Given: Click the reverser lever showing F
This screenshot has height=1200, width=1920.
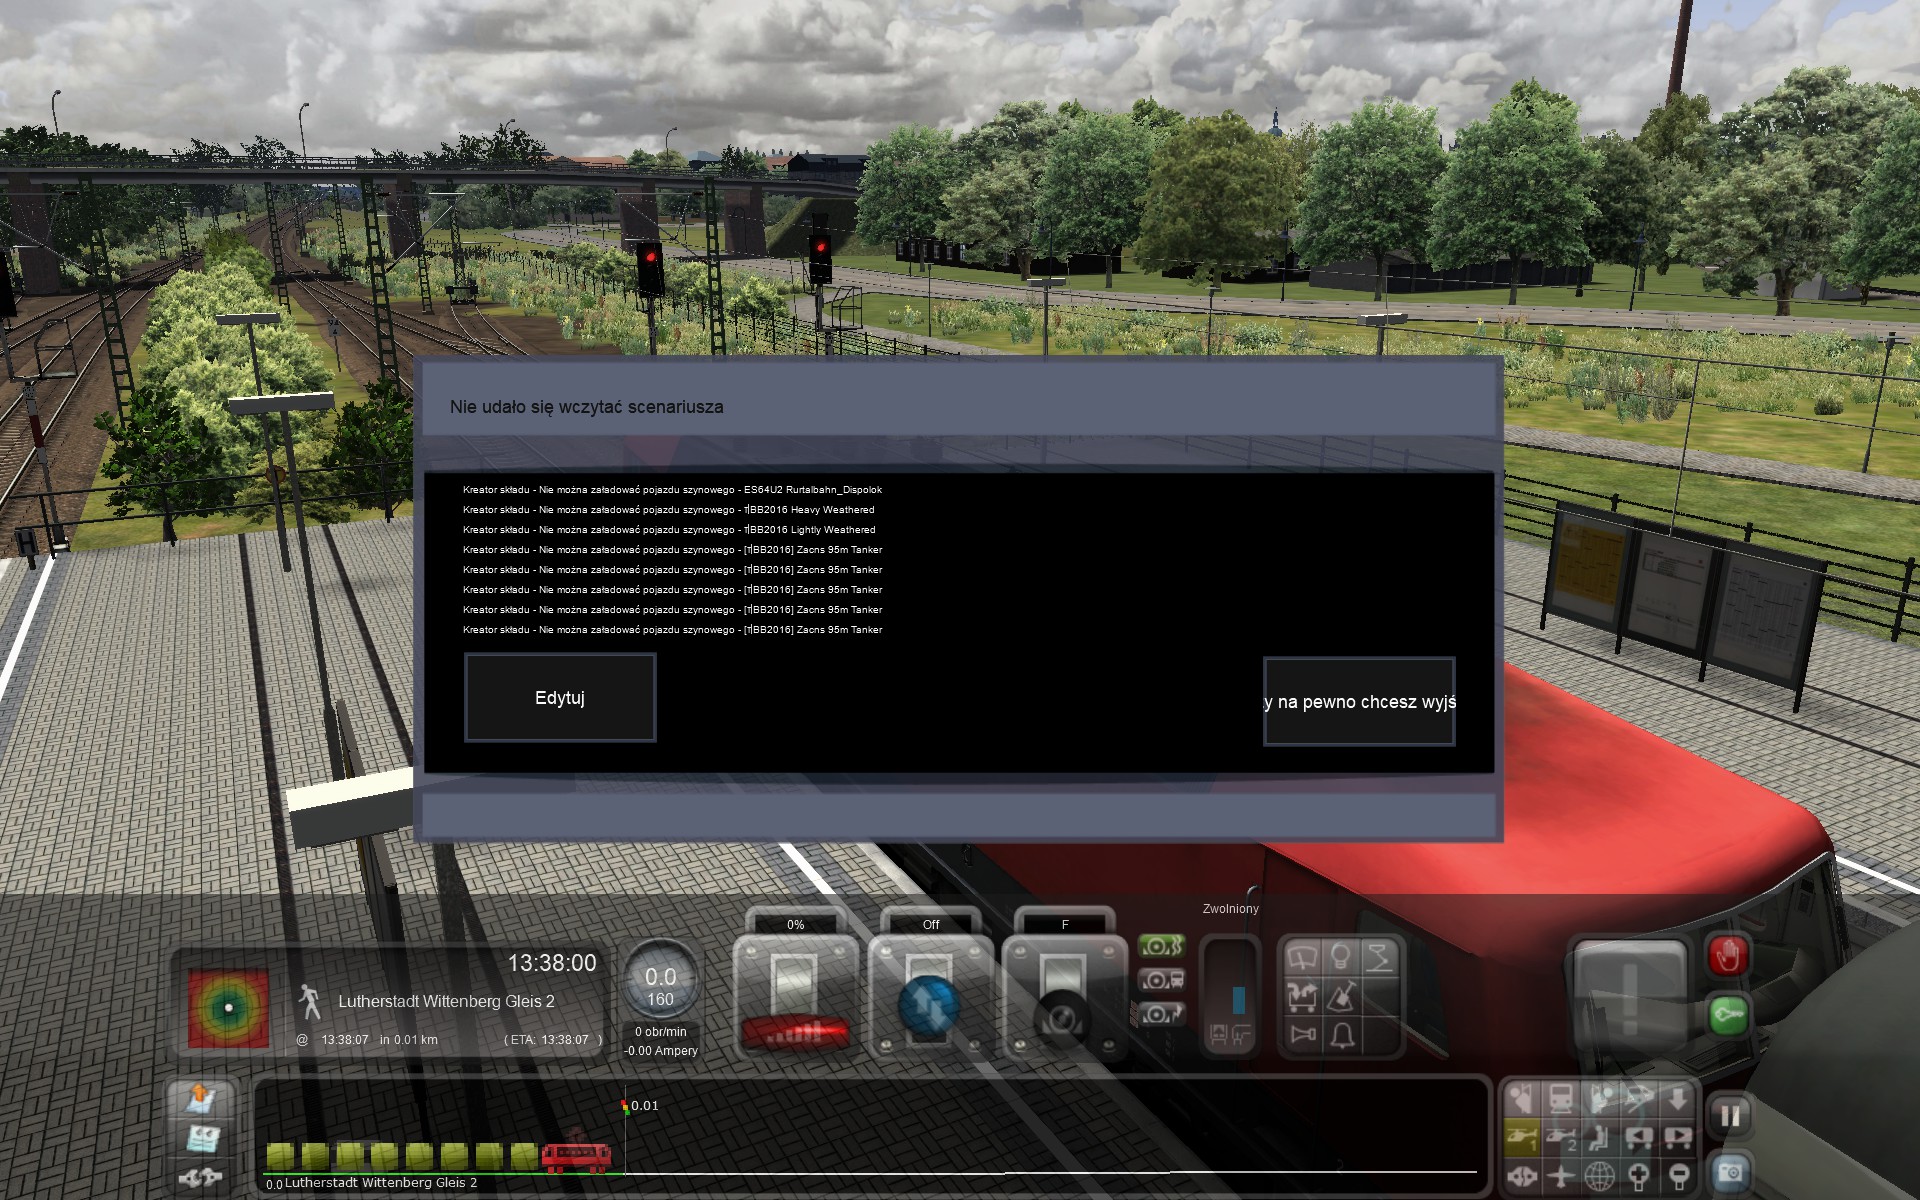Looking at the screenshot, I should pos(1063,995).
